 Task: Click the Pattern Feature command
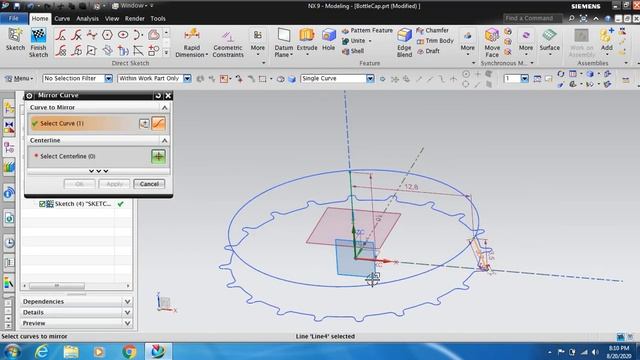(367, 31)
